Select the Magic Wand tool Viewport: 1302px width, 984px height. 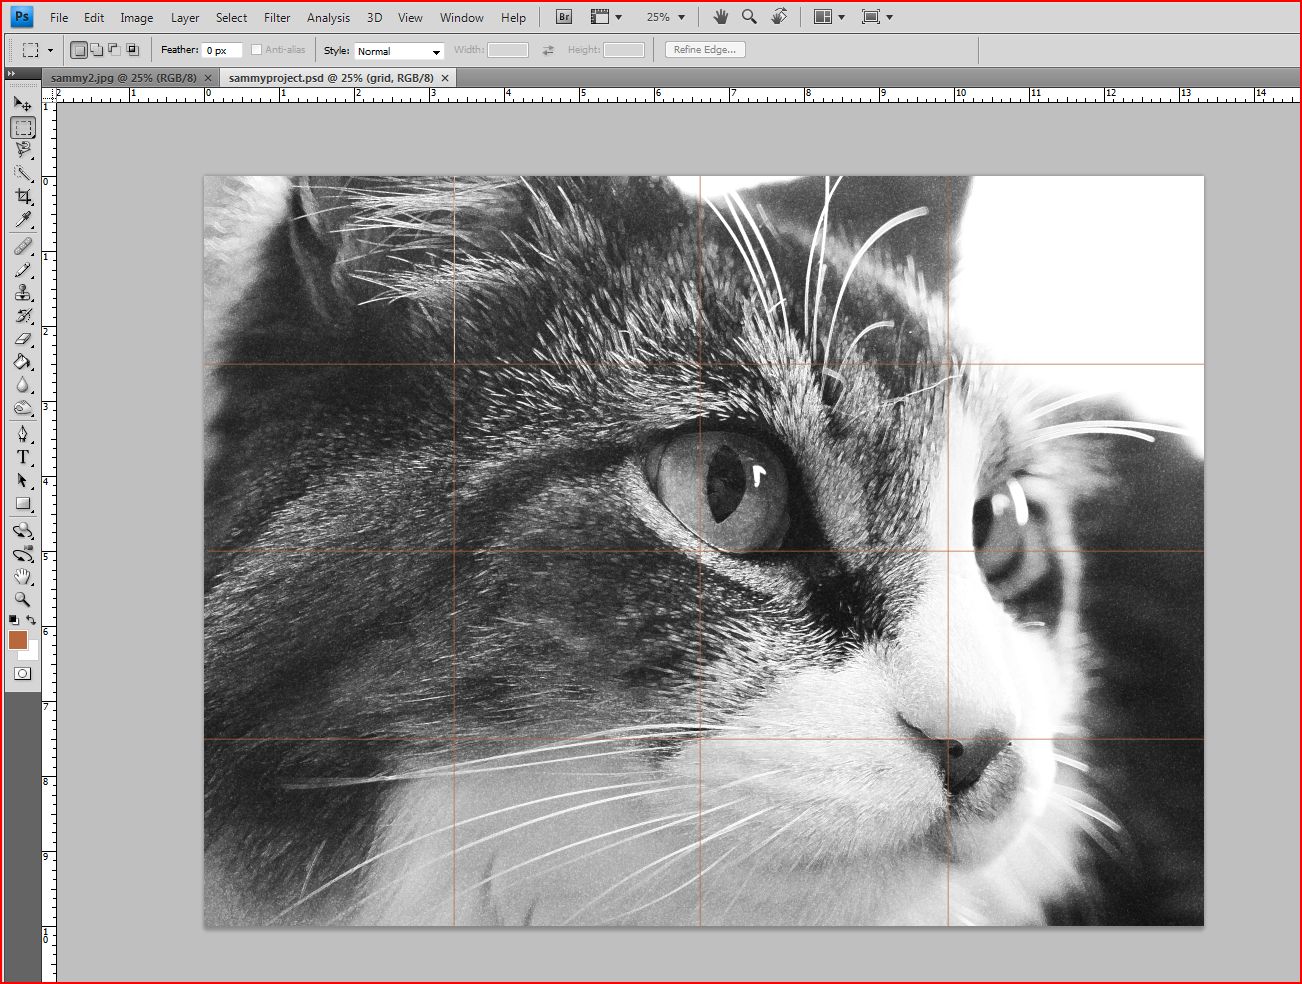tap(23, 173)
